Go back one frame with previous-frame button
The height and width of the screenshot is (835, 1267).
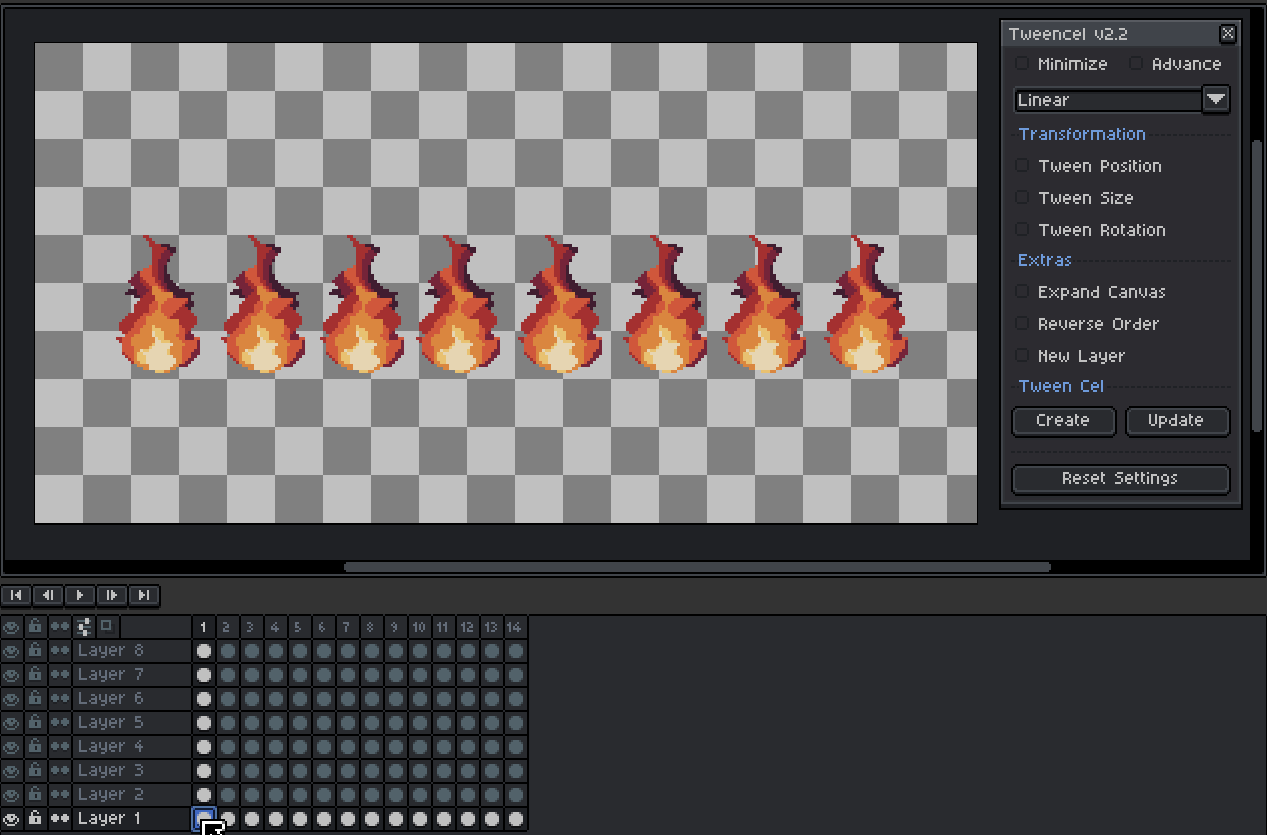coord(47,595)
